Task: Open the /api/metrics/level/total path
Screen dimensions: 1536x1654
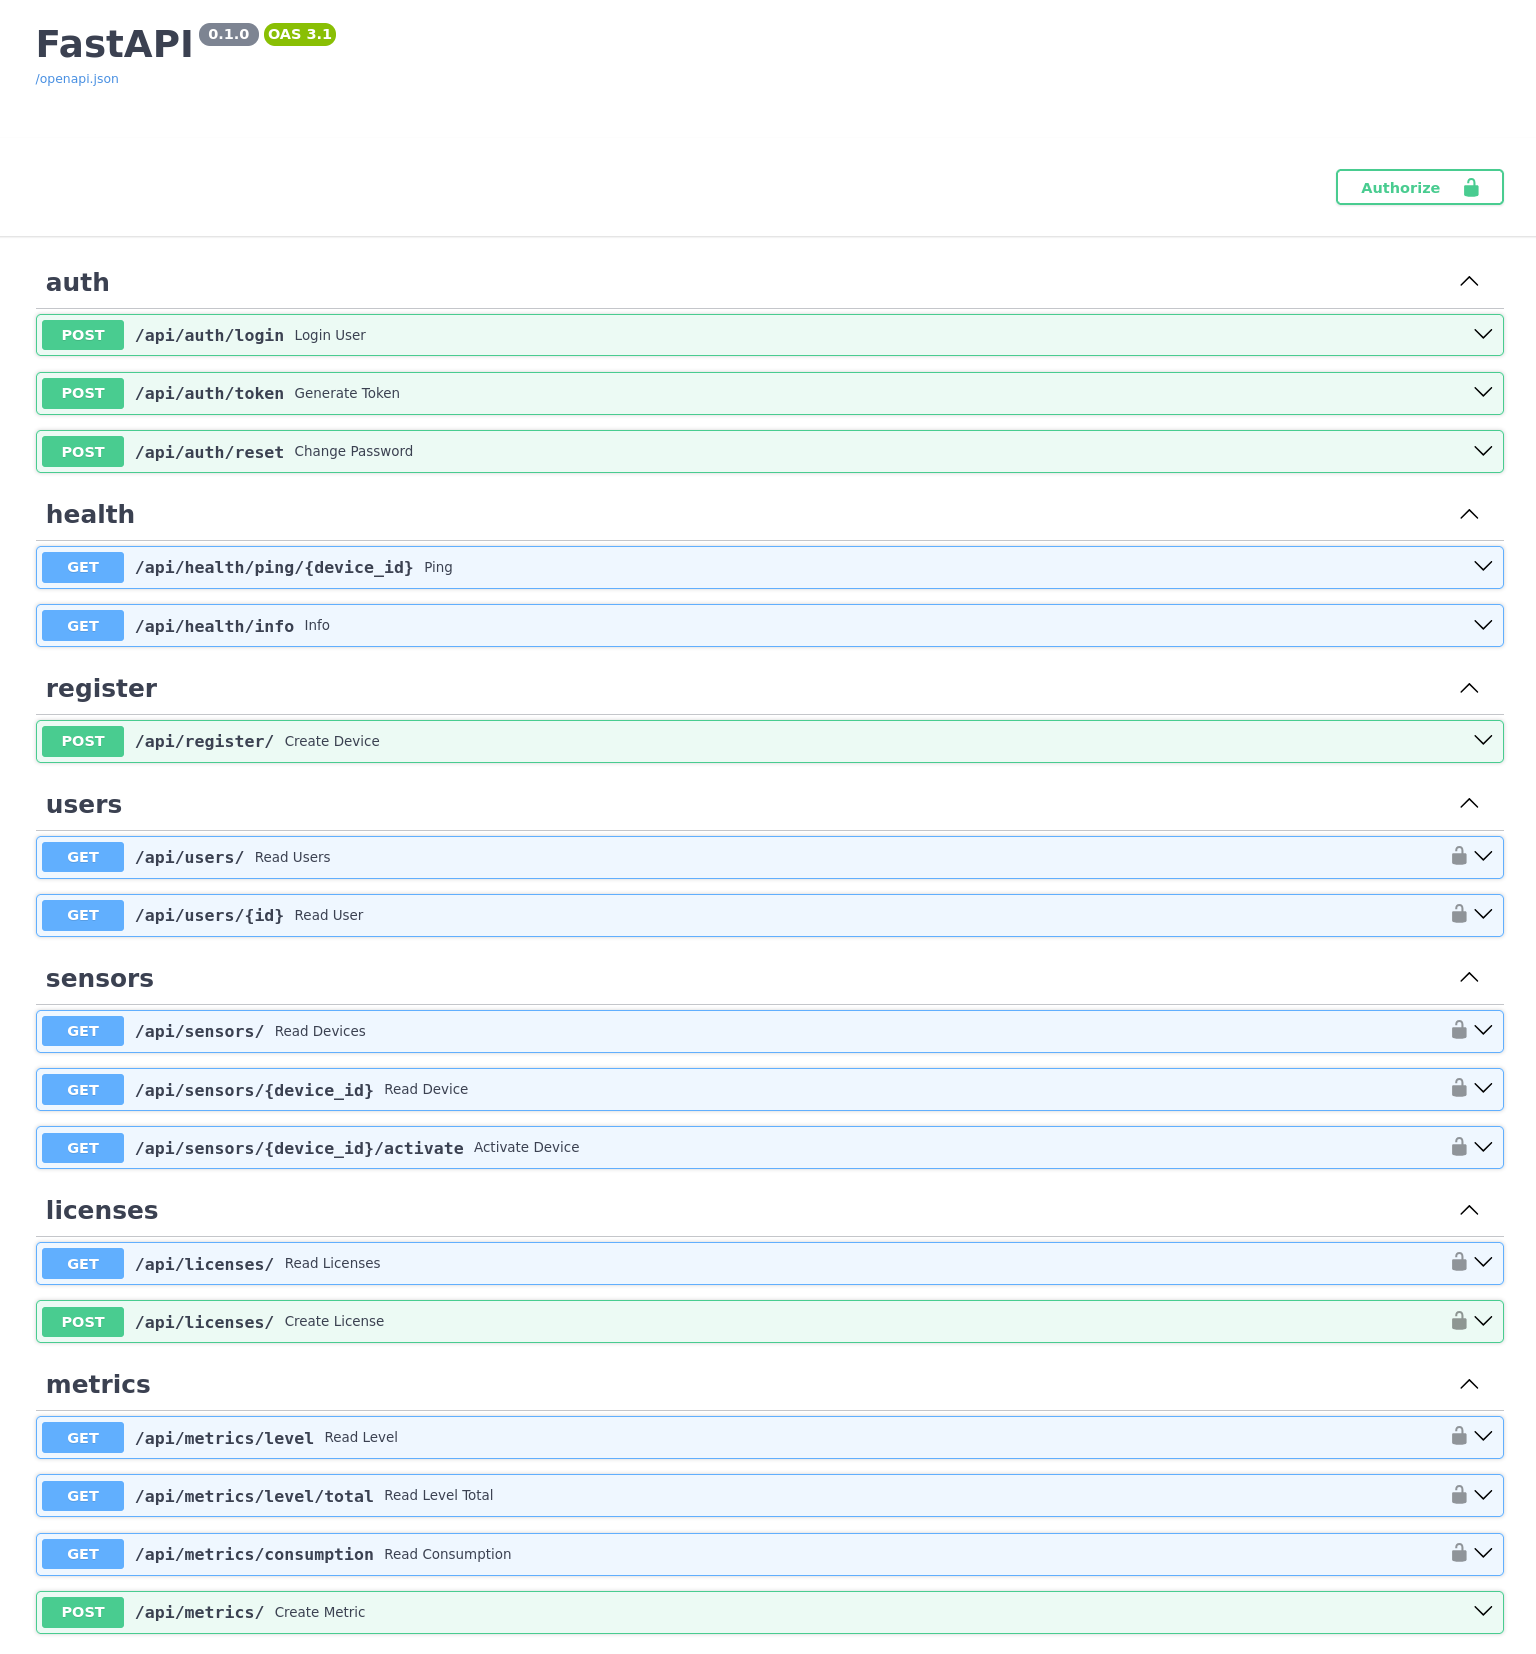Action: pyautogui.click(x=254, y=1496)
